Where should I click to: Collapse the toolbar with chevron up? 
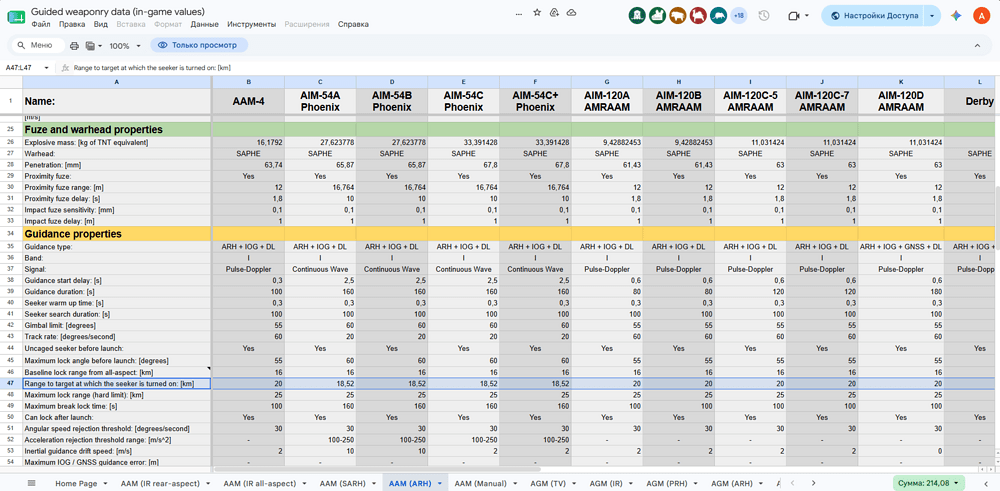[x=978, y=46]
